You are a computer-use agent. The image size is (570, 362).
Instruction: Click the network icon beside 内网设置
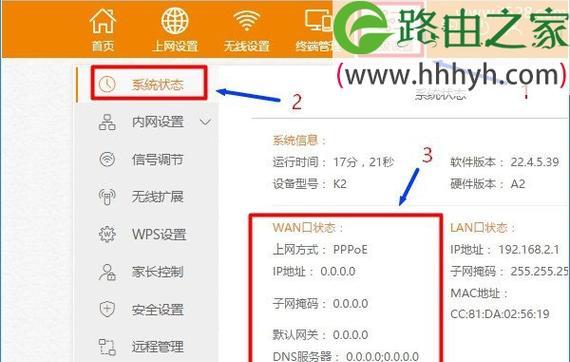[x=107, y=122]
